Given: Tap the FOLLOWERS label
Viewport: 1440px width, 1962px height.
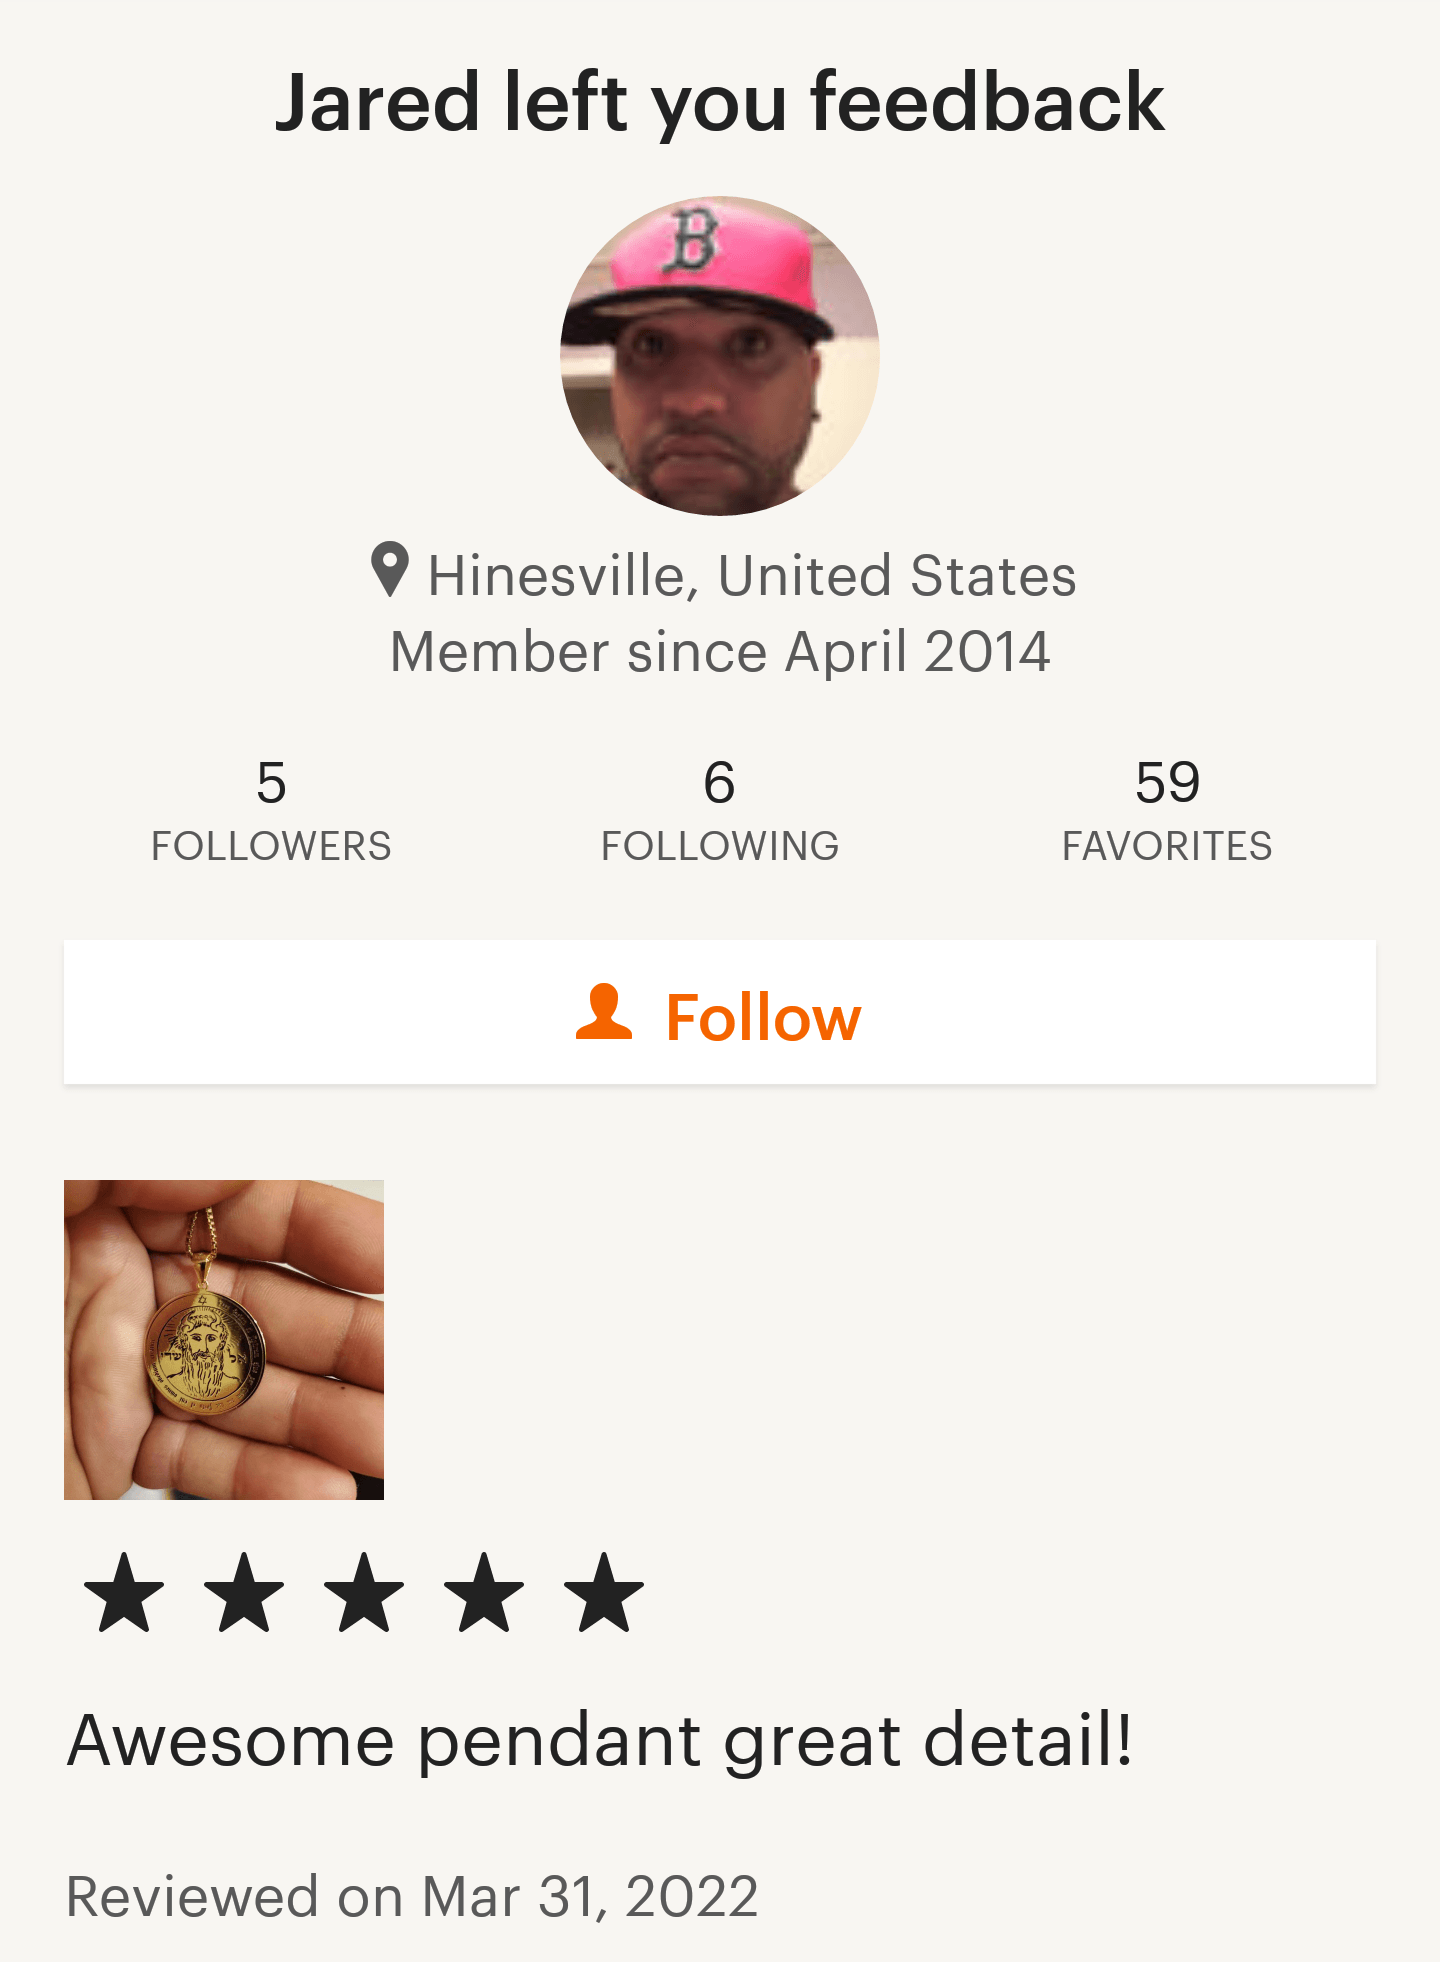Looking at the screenshot, I should tap(271, 846).
